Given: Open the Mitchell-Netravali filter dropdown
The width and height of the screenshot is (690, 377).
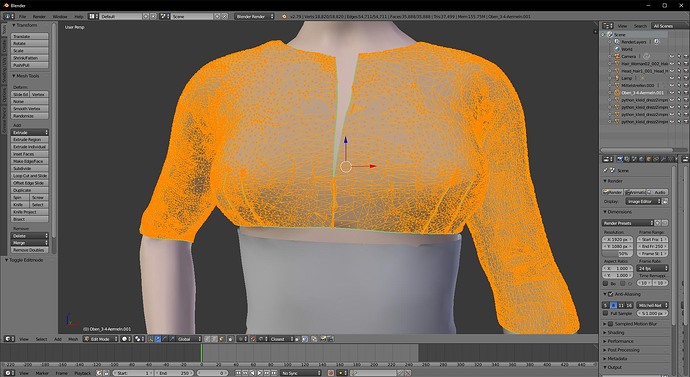Looking at the screenshot, I should pyautogui.click(x=653, y=305).
